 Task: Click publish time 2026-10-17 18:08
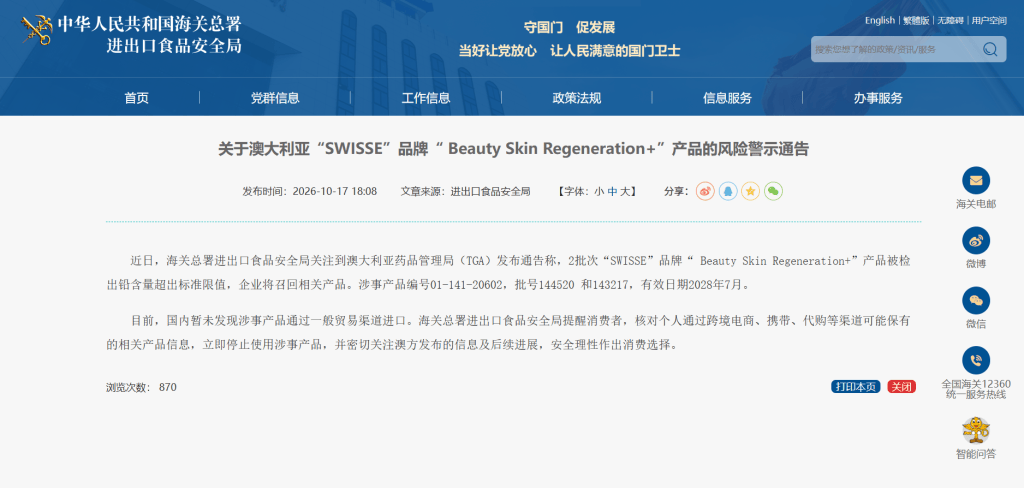(334, 191)
